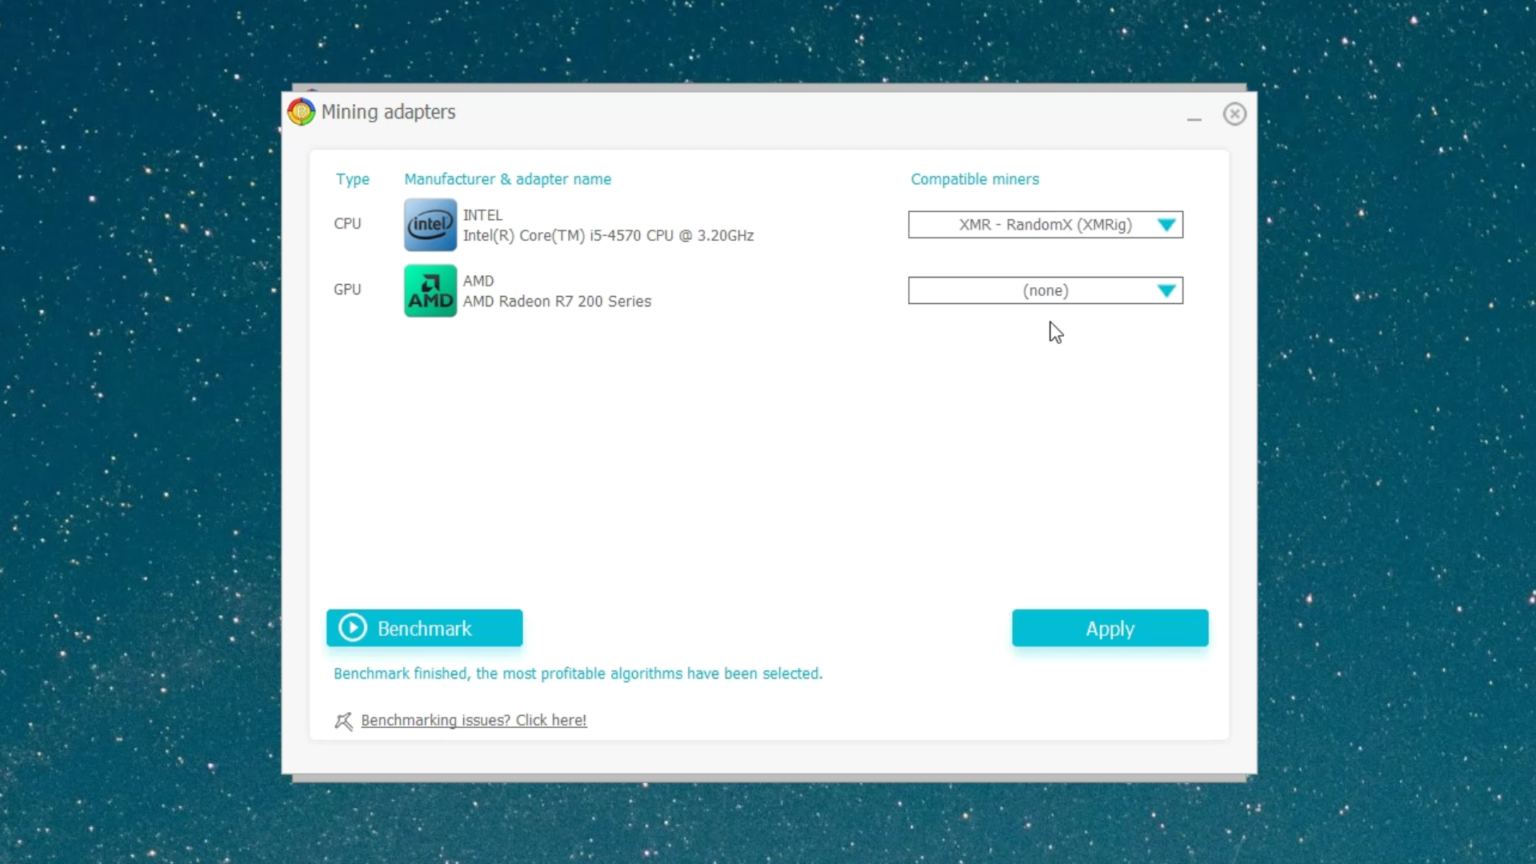Click the minimize icon in the title bar
The image size is (1536, 864).
click(x=1194, y=118)
